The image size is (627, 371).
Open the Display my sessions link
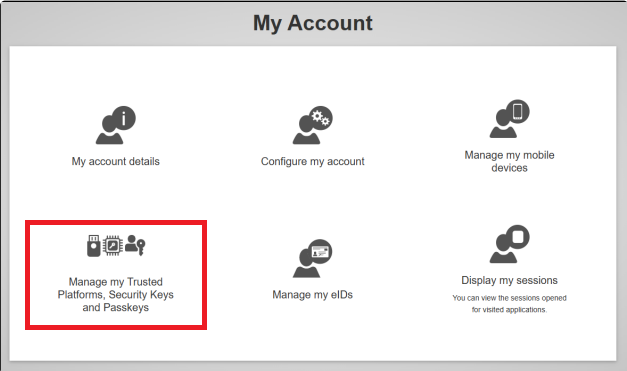tap(509, 280)
